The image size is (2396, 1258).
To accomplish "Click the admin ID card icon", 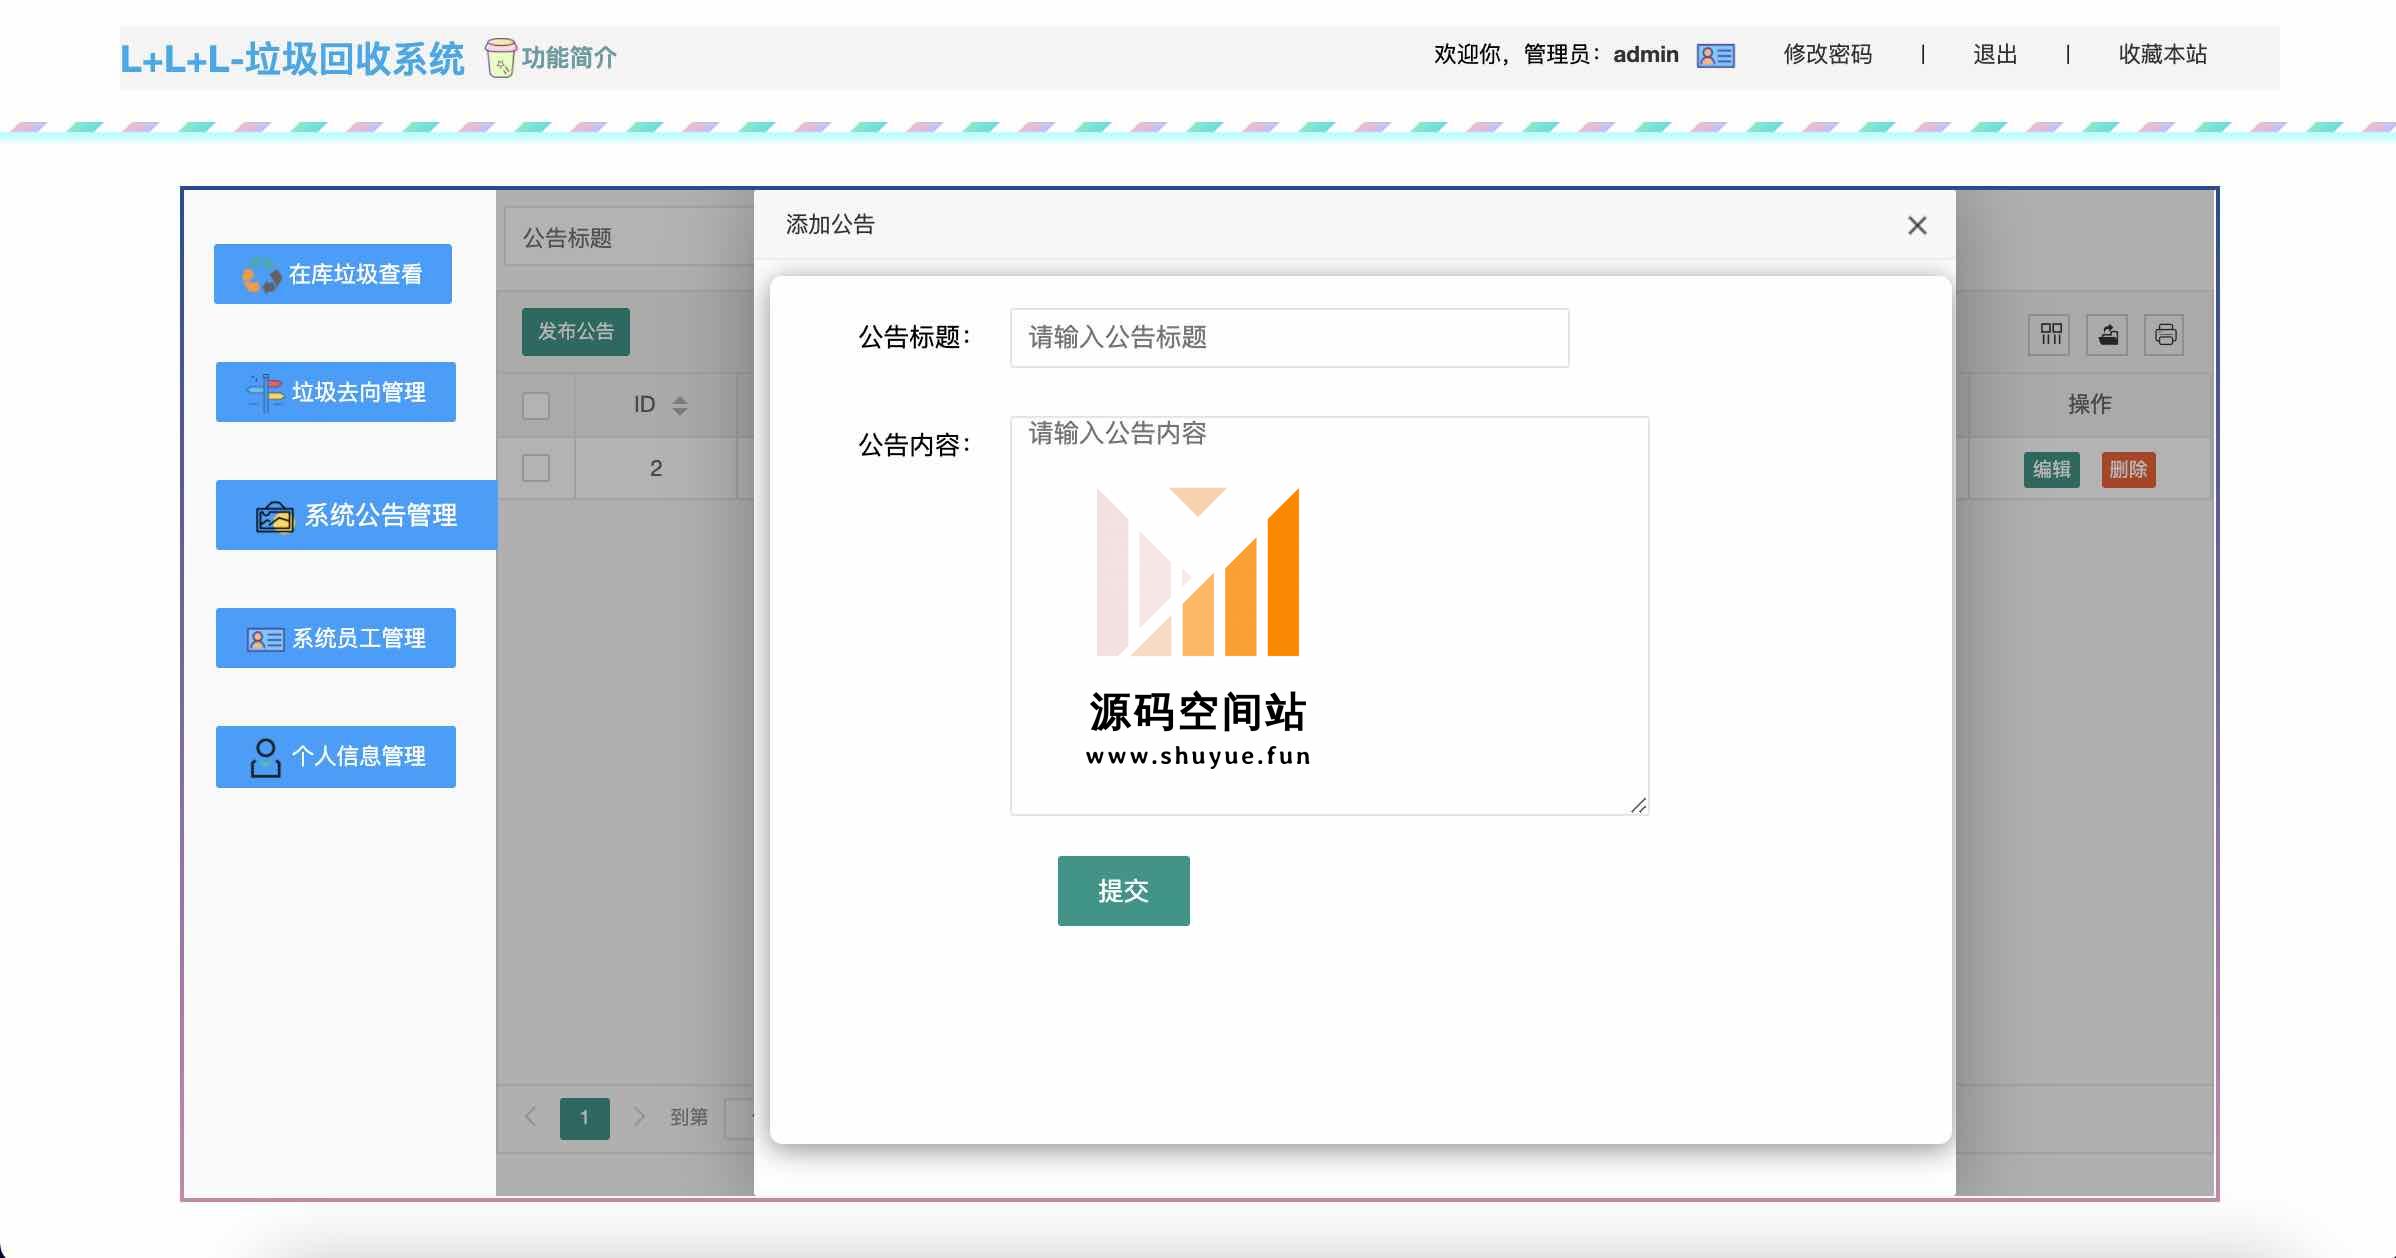I will 1715,56.
